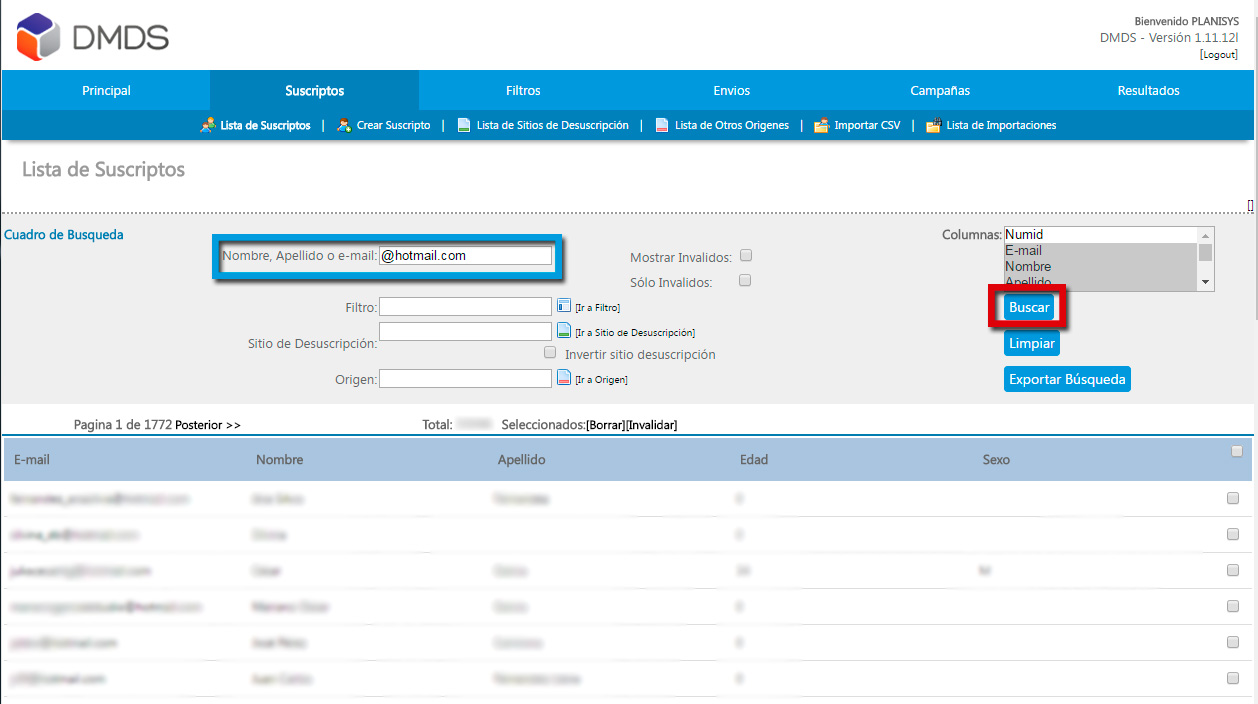Click the Limpiar button
Image resolution: width=1258 pixels, height=704 pixels.
point(1030,343)
